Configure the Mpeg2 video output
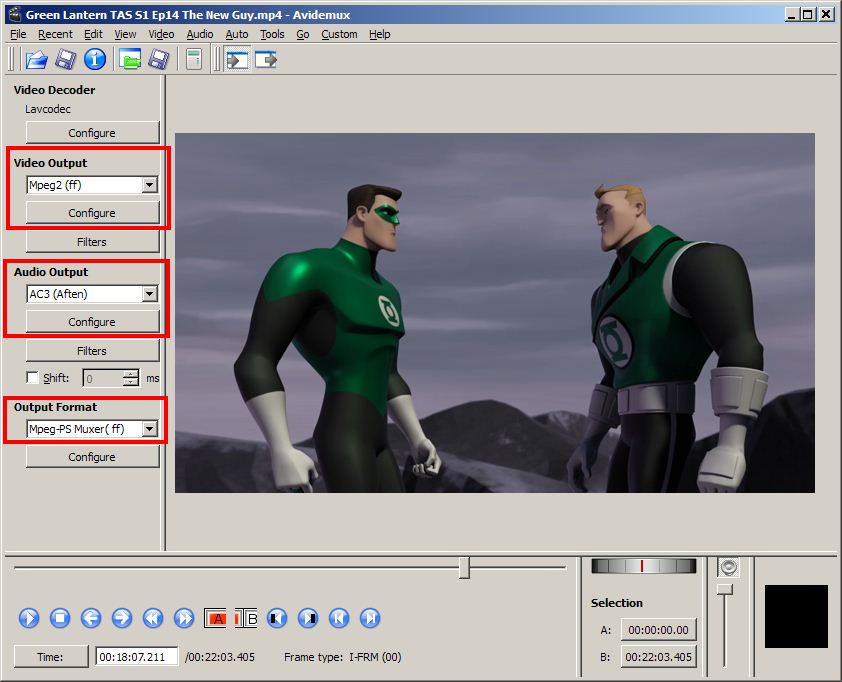842x682 pixels. [92, 213]
